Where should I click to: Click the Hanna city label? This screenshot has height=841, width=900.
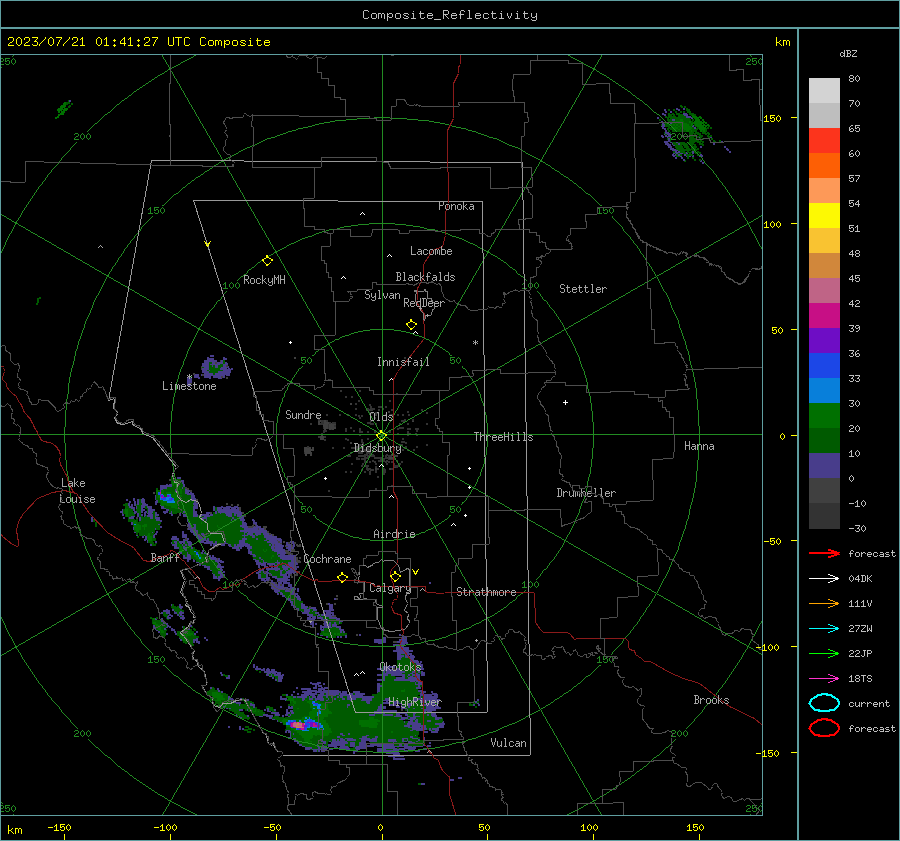pyautogui.click(x=699, y=446)
